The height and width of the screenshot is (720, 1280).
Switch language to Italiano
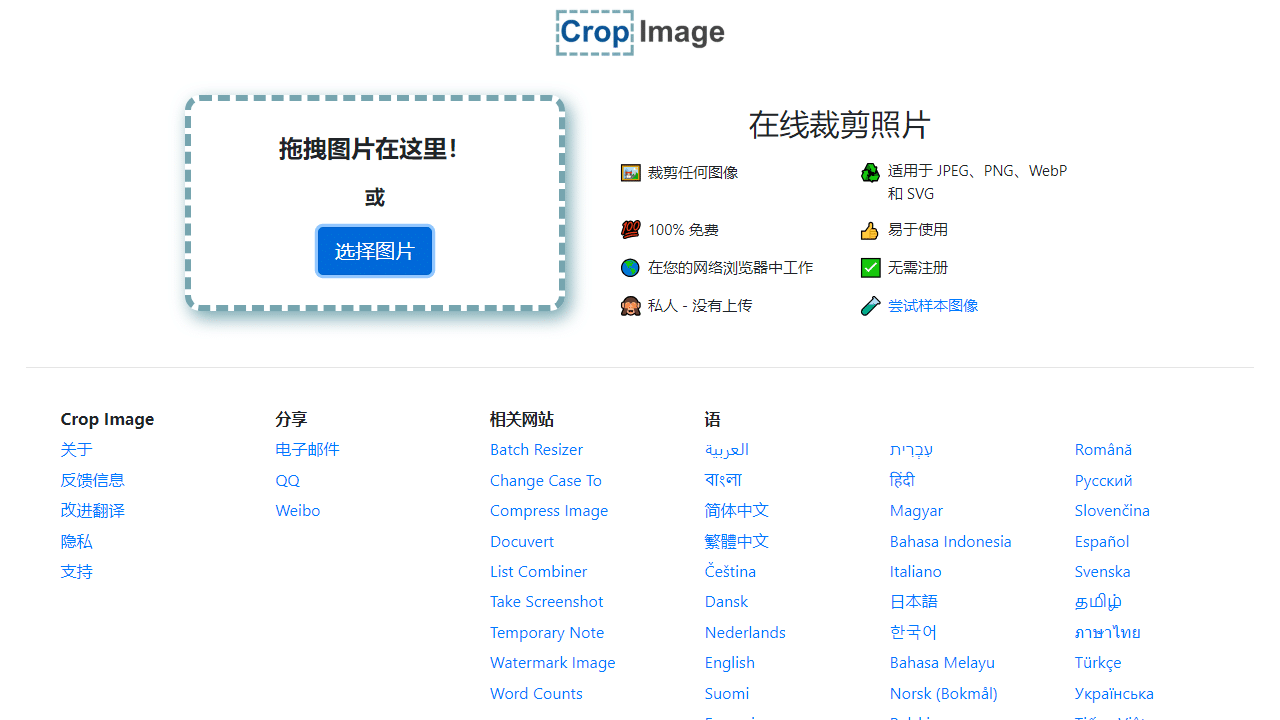tap(915, 572)
